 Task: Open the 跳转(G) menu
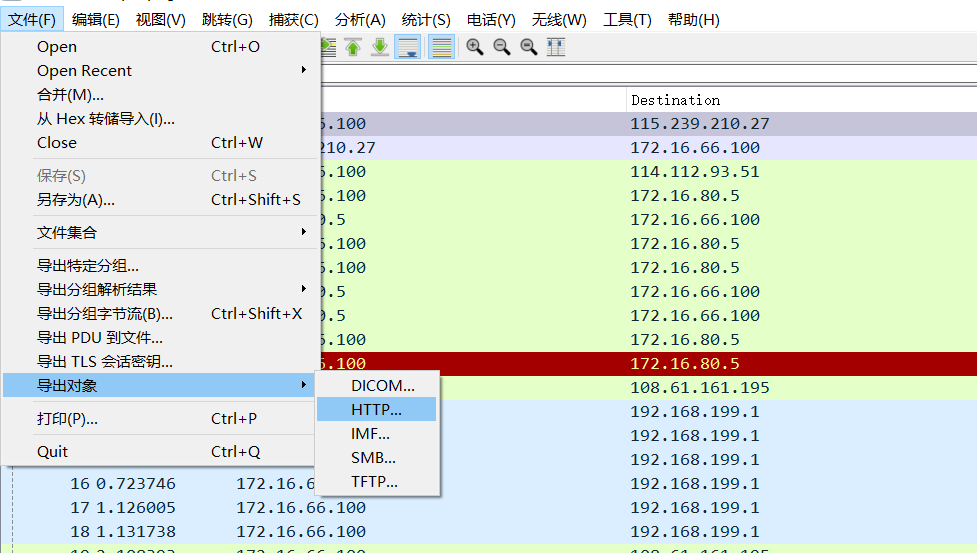point(227,20)
